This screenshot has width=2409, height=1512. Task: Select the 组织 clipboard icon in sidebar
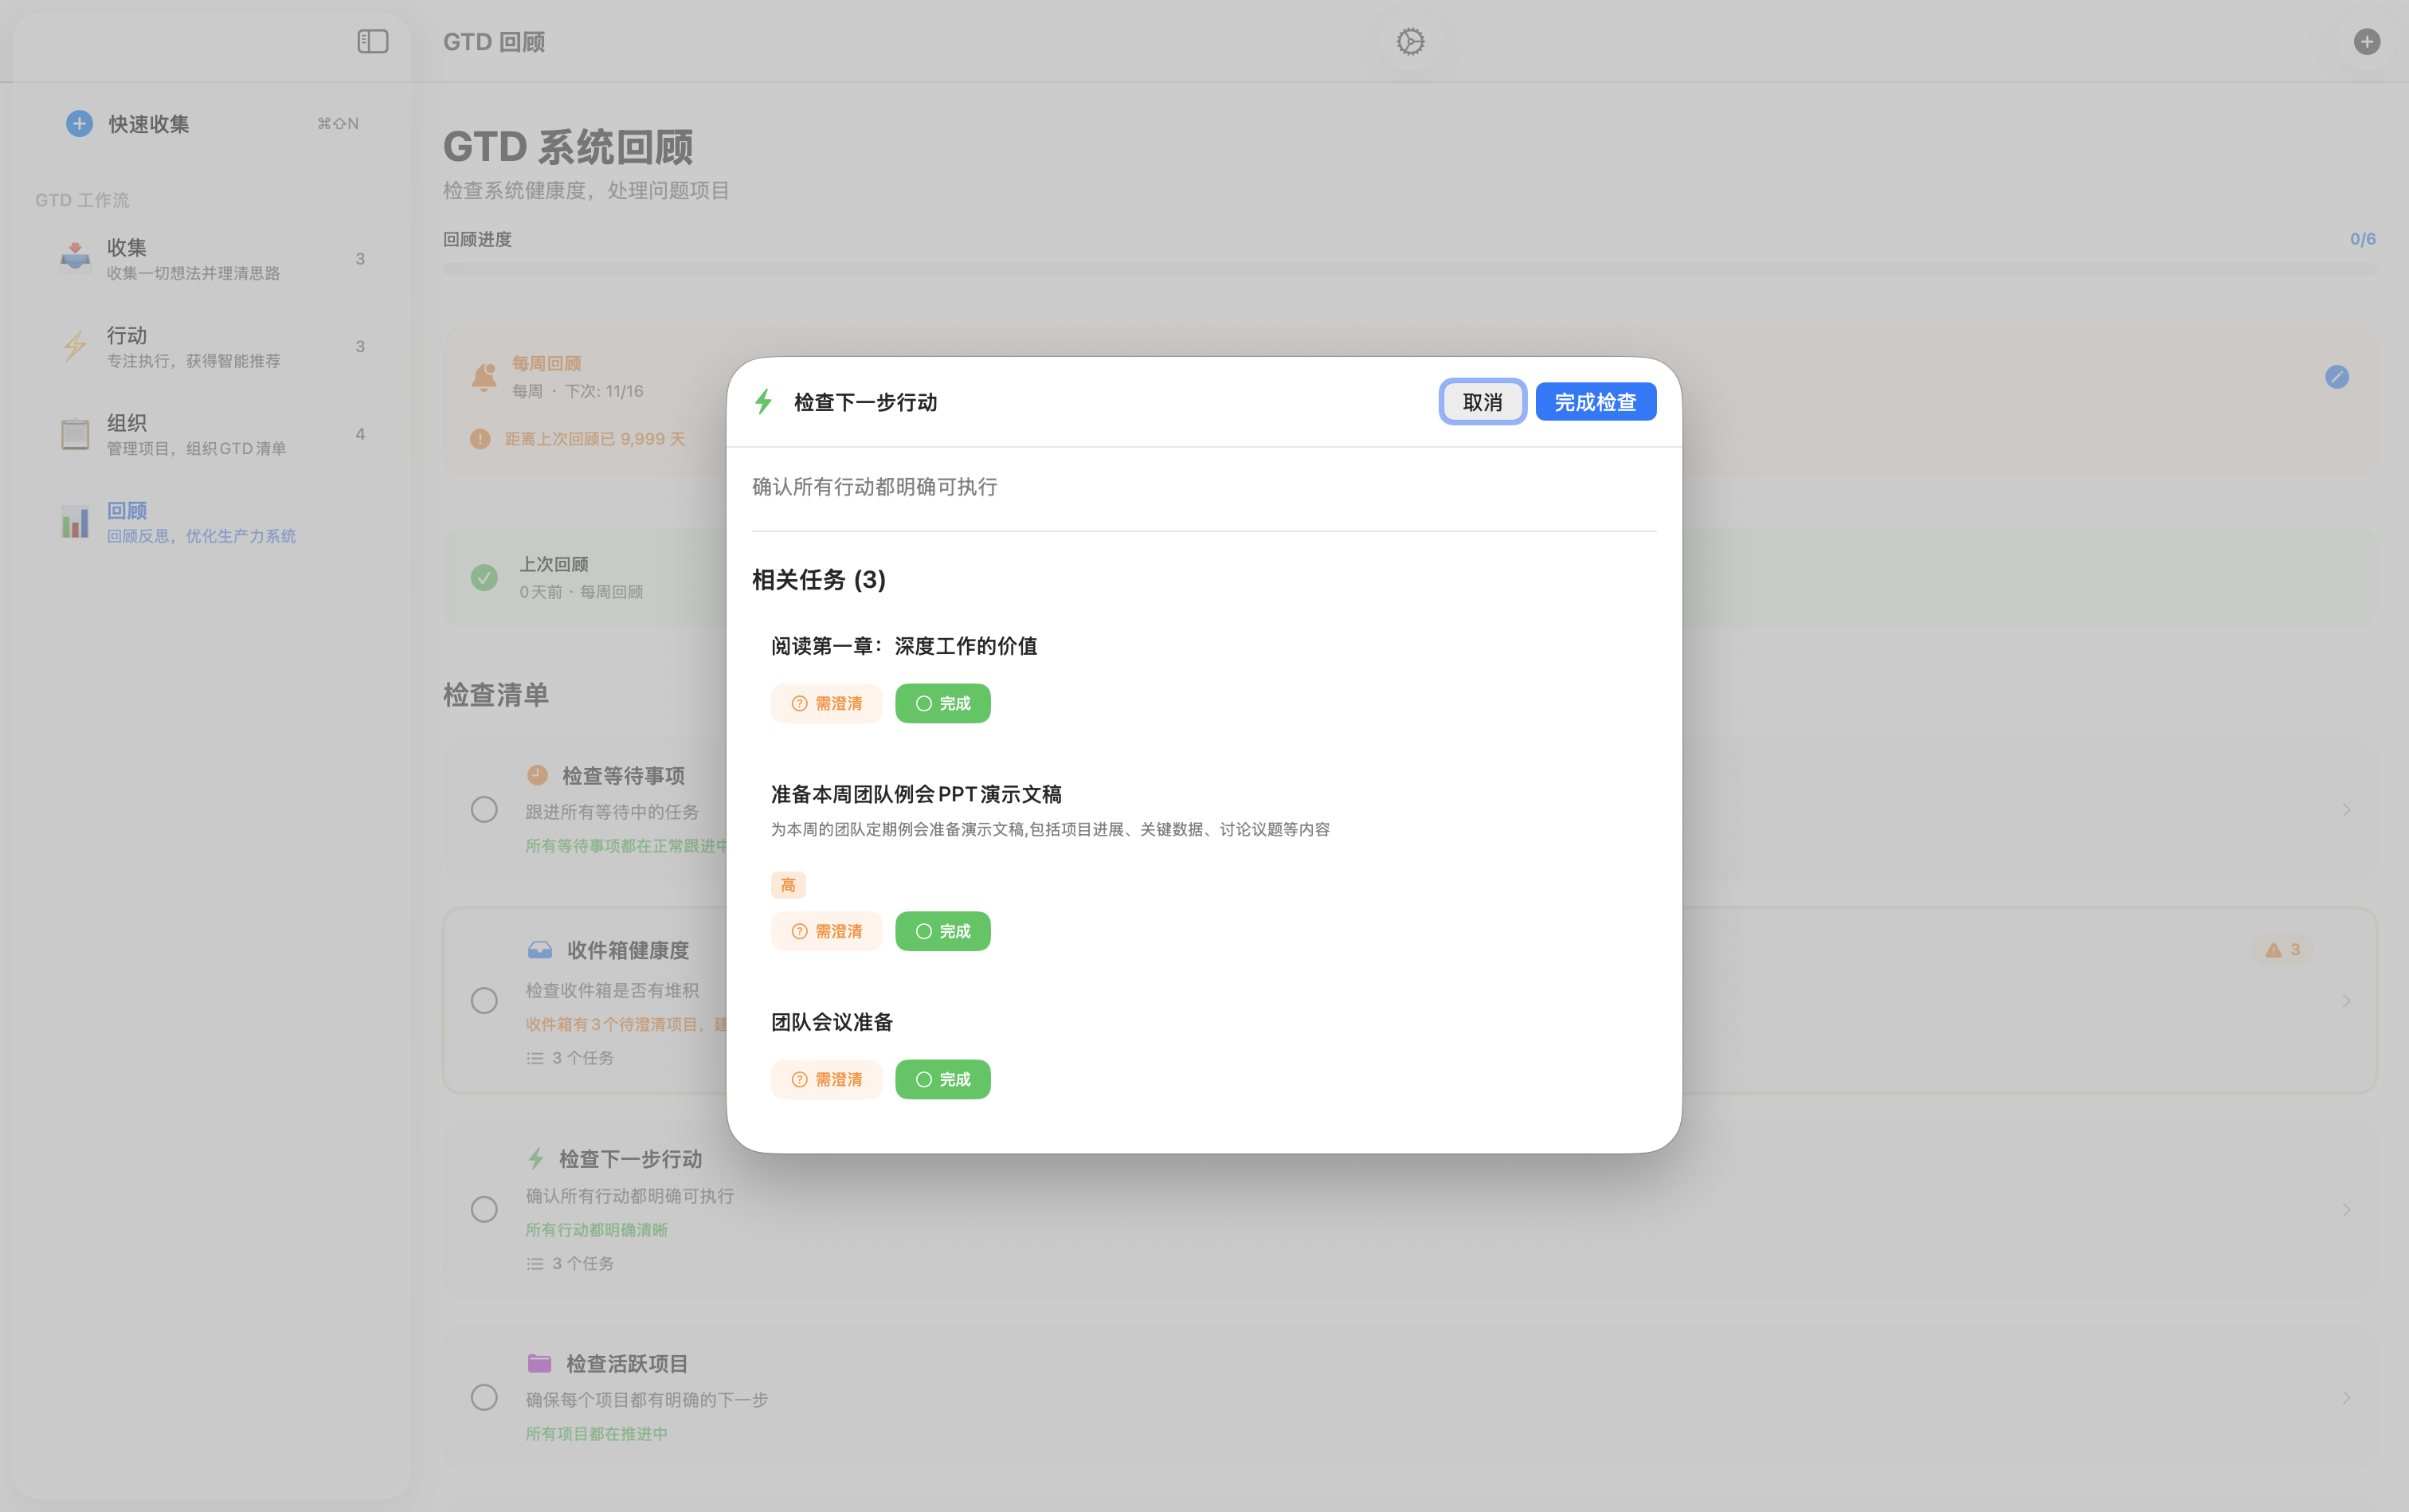coord(75,433)
